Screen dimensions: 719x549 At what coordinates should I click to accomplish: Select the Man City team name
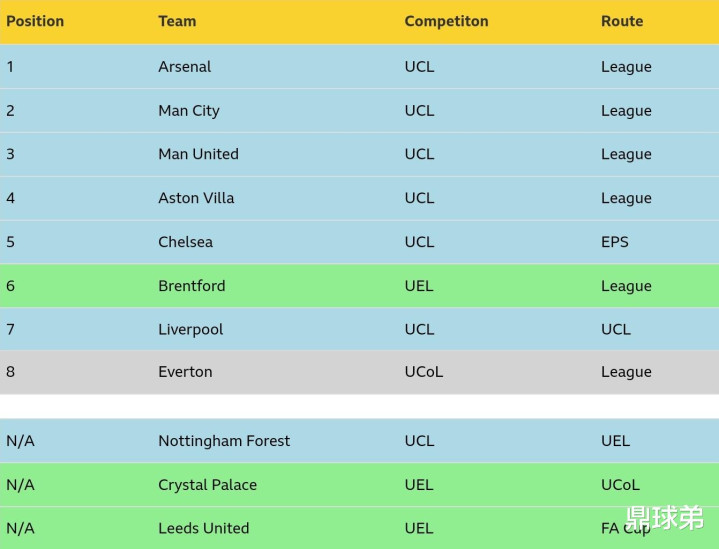pos(189,111)
